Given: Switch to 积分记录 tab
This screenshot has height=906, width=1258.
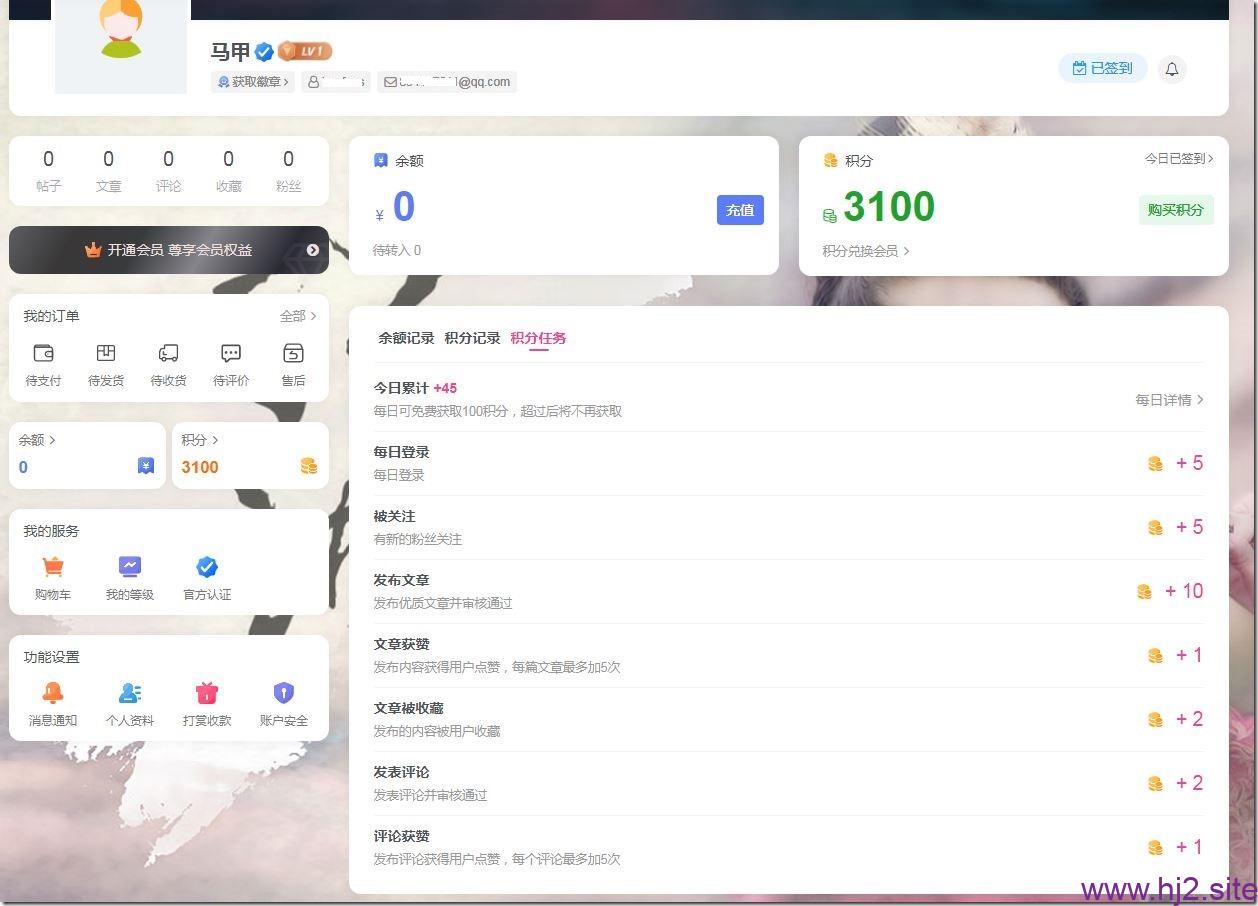Looking at the screenshot, I should [472, 338].
